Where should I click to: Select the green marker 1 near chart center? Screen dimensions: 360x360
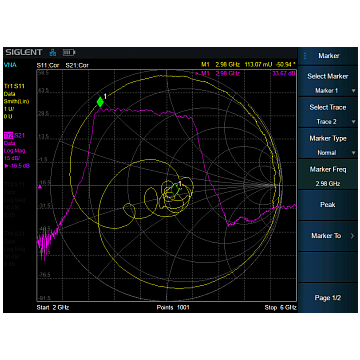click(175, 190)
